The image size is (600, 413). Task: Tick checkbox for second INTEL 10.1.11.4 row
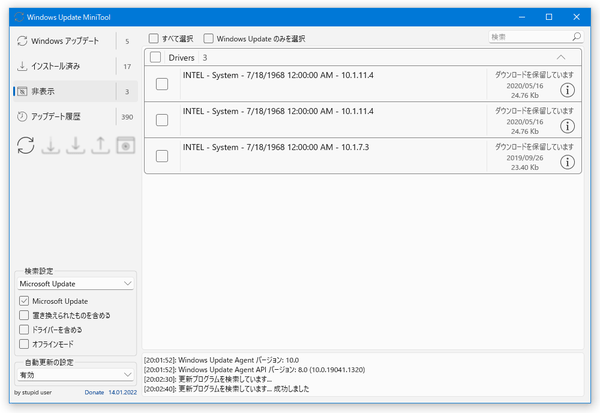pos(162,120)
